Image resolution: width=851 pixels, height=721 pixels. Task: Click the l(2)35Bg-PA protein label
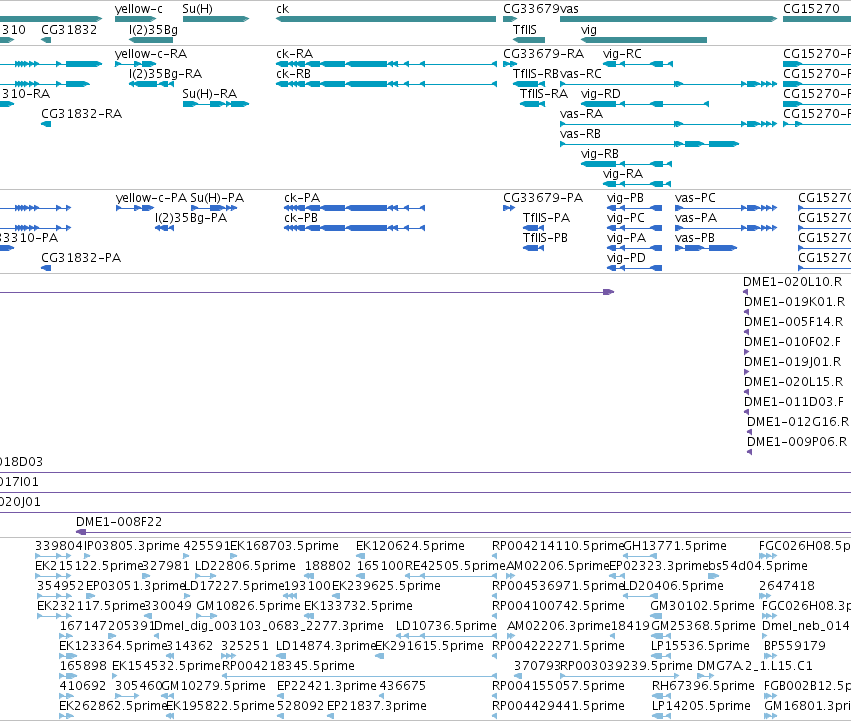(x=191, y=218)
